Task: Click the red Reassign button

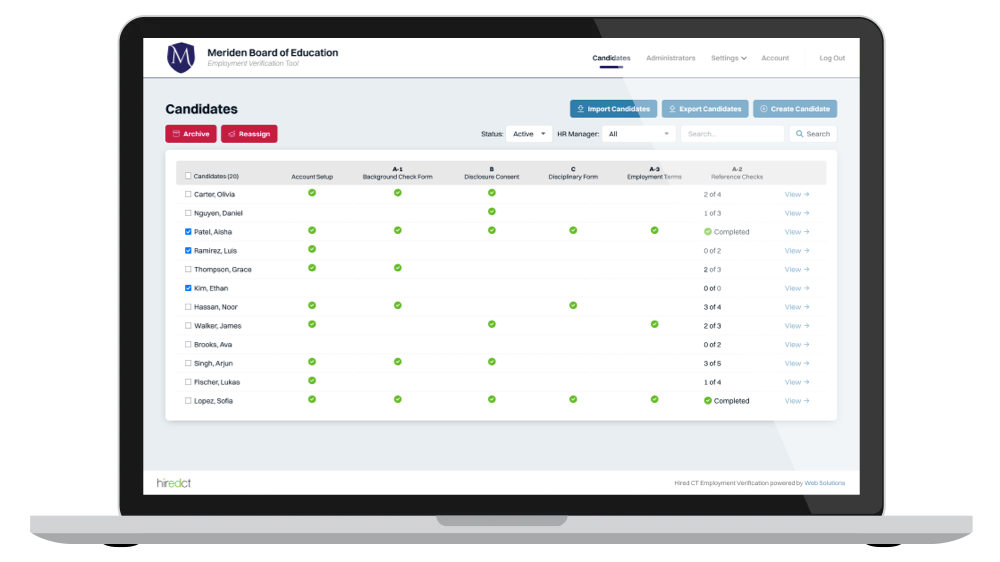Action: point(249,134)
